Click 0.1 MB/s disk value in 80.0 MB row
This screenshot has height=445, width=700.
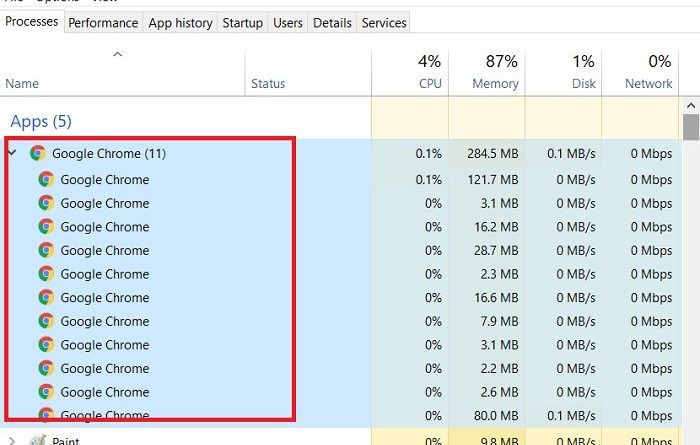(x=571, y=416)
